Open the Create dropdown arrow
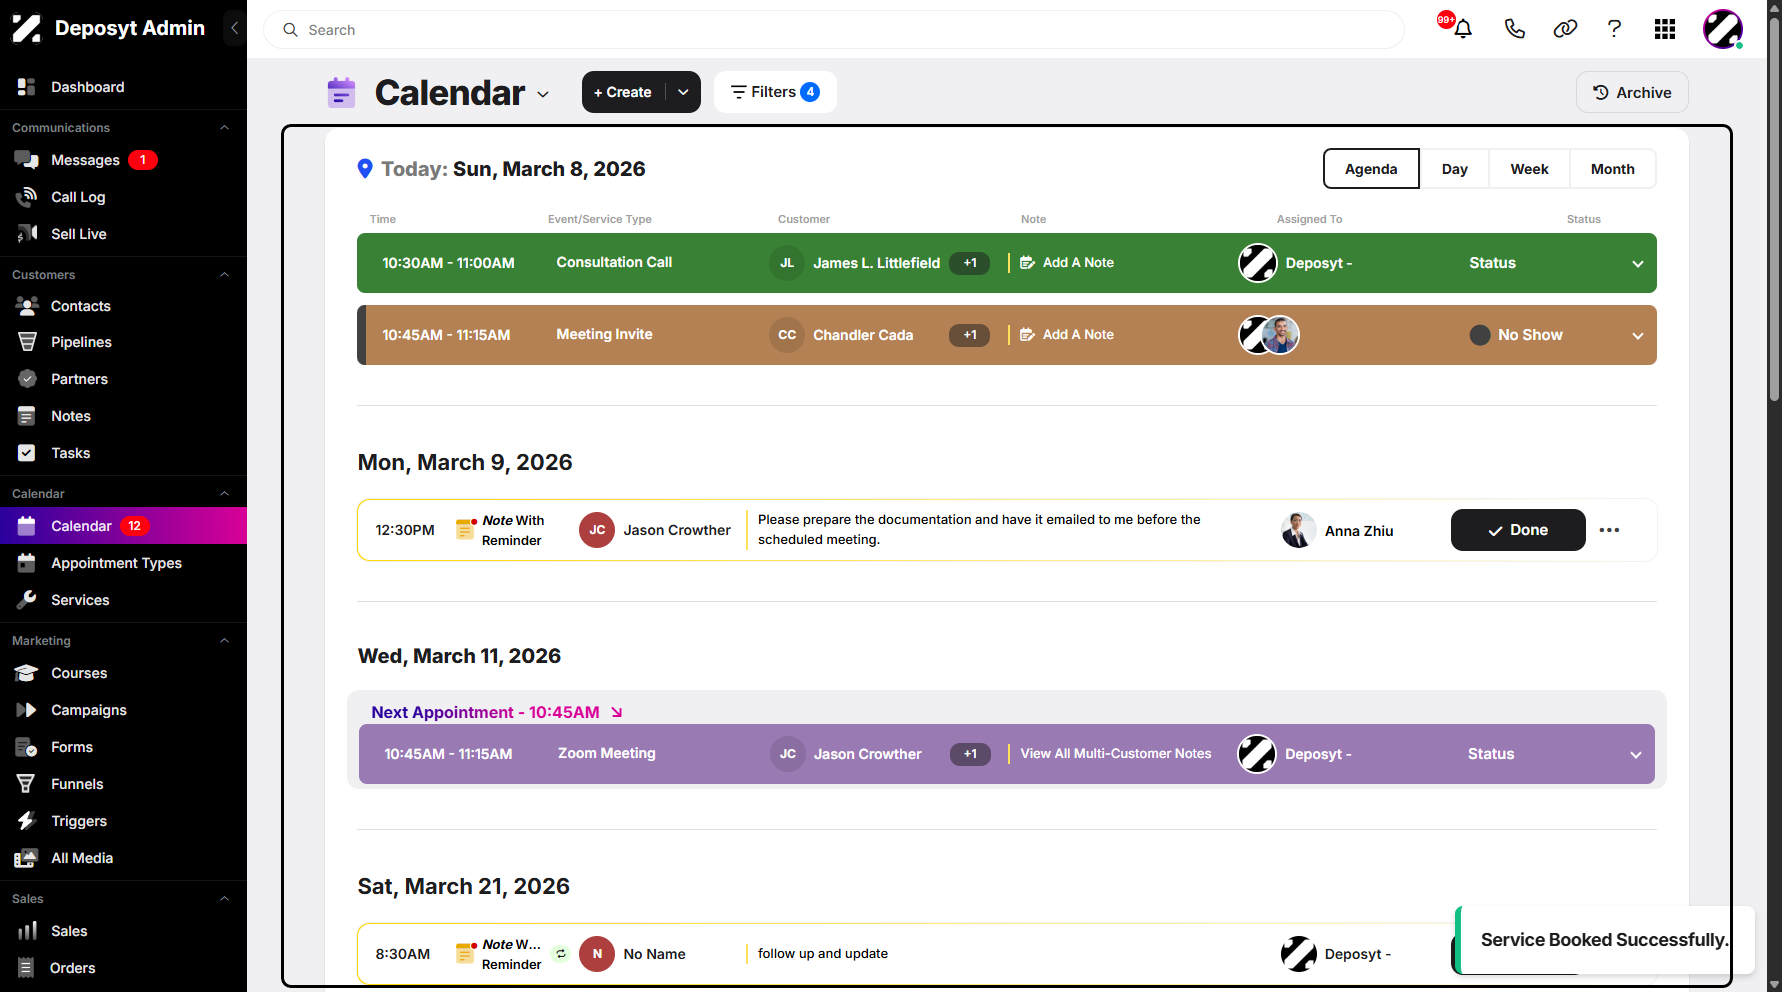Viewport: 1782px width, 992px height. 683,92
